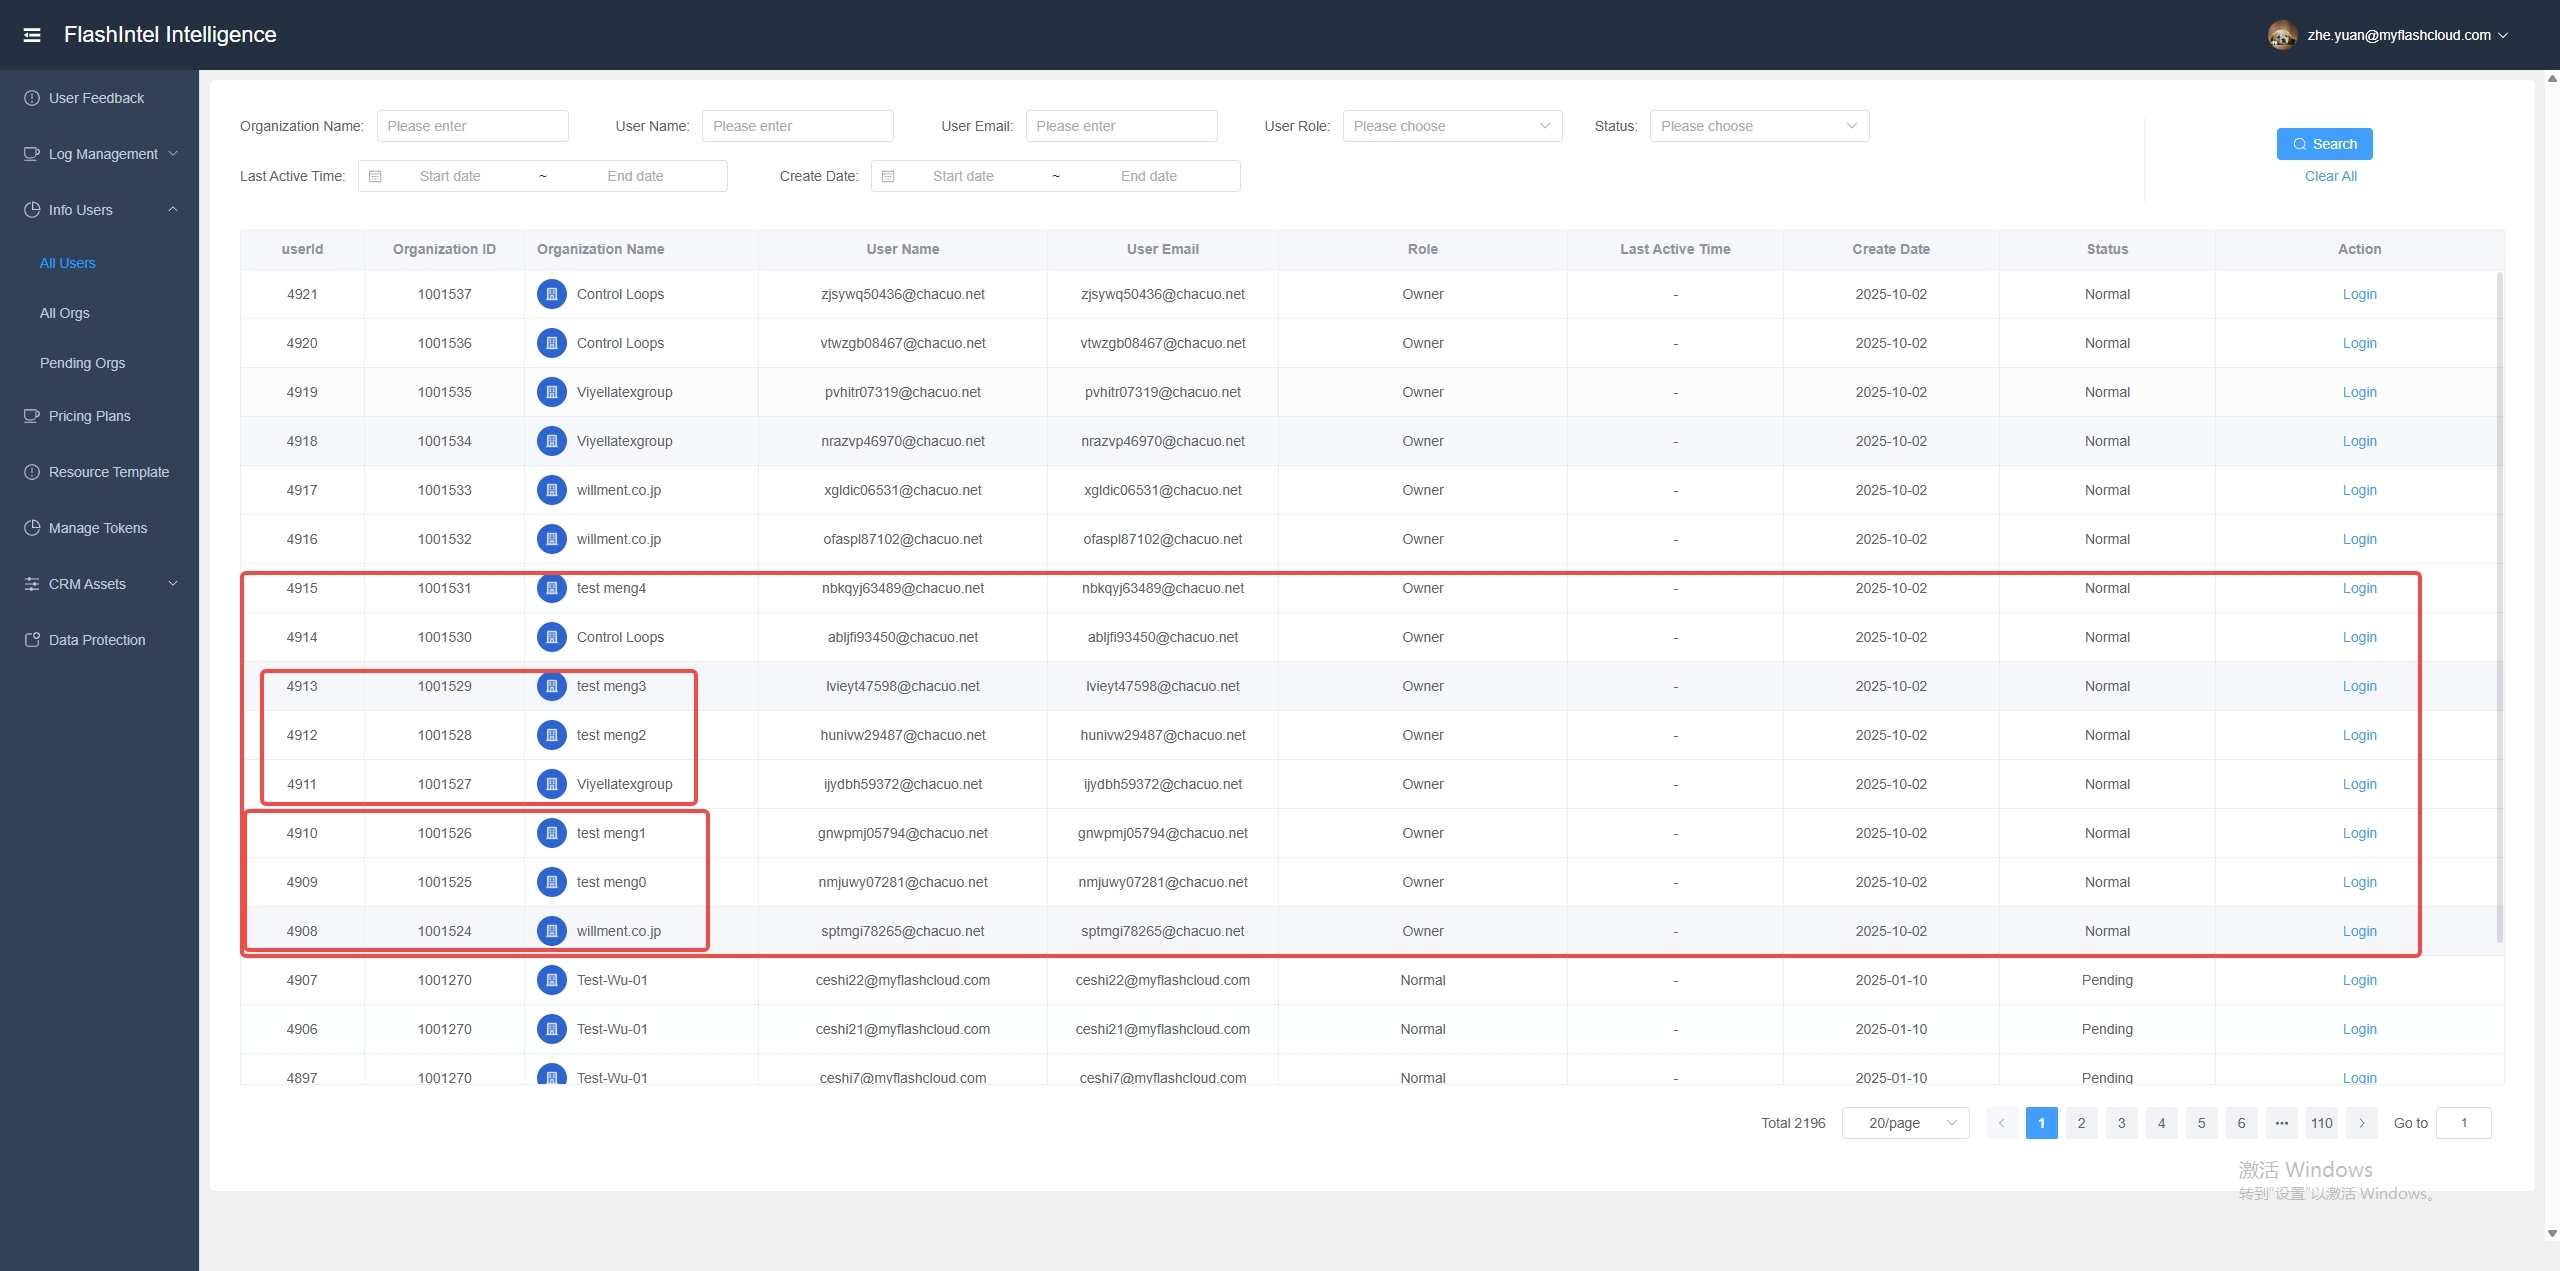The image size is (2560, 1271).
Task: Click the Pricing Plans sidebar icon
Action: [x=32, y=416]
